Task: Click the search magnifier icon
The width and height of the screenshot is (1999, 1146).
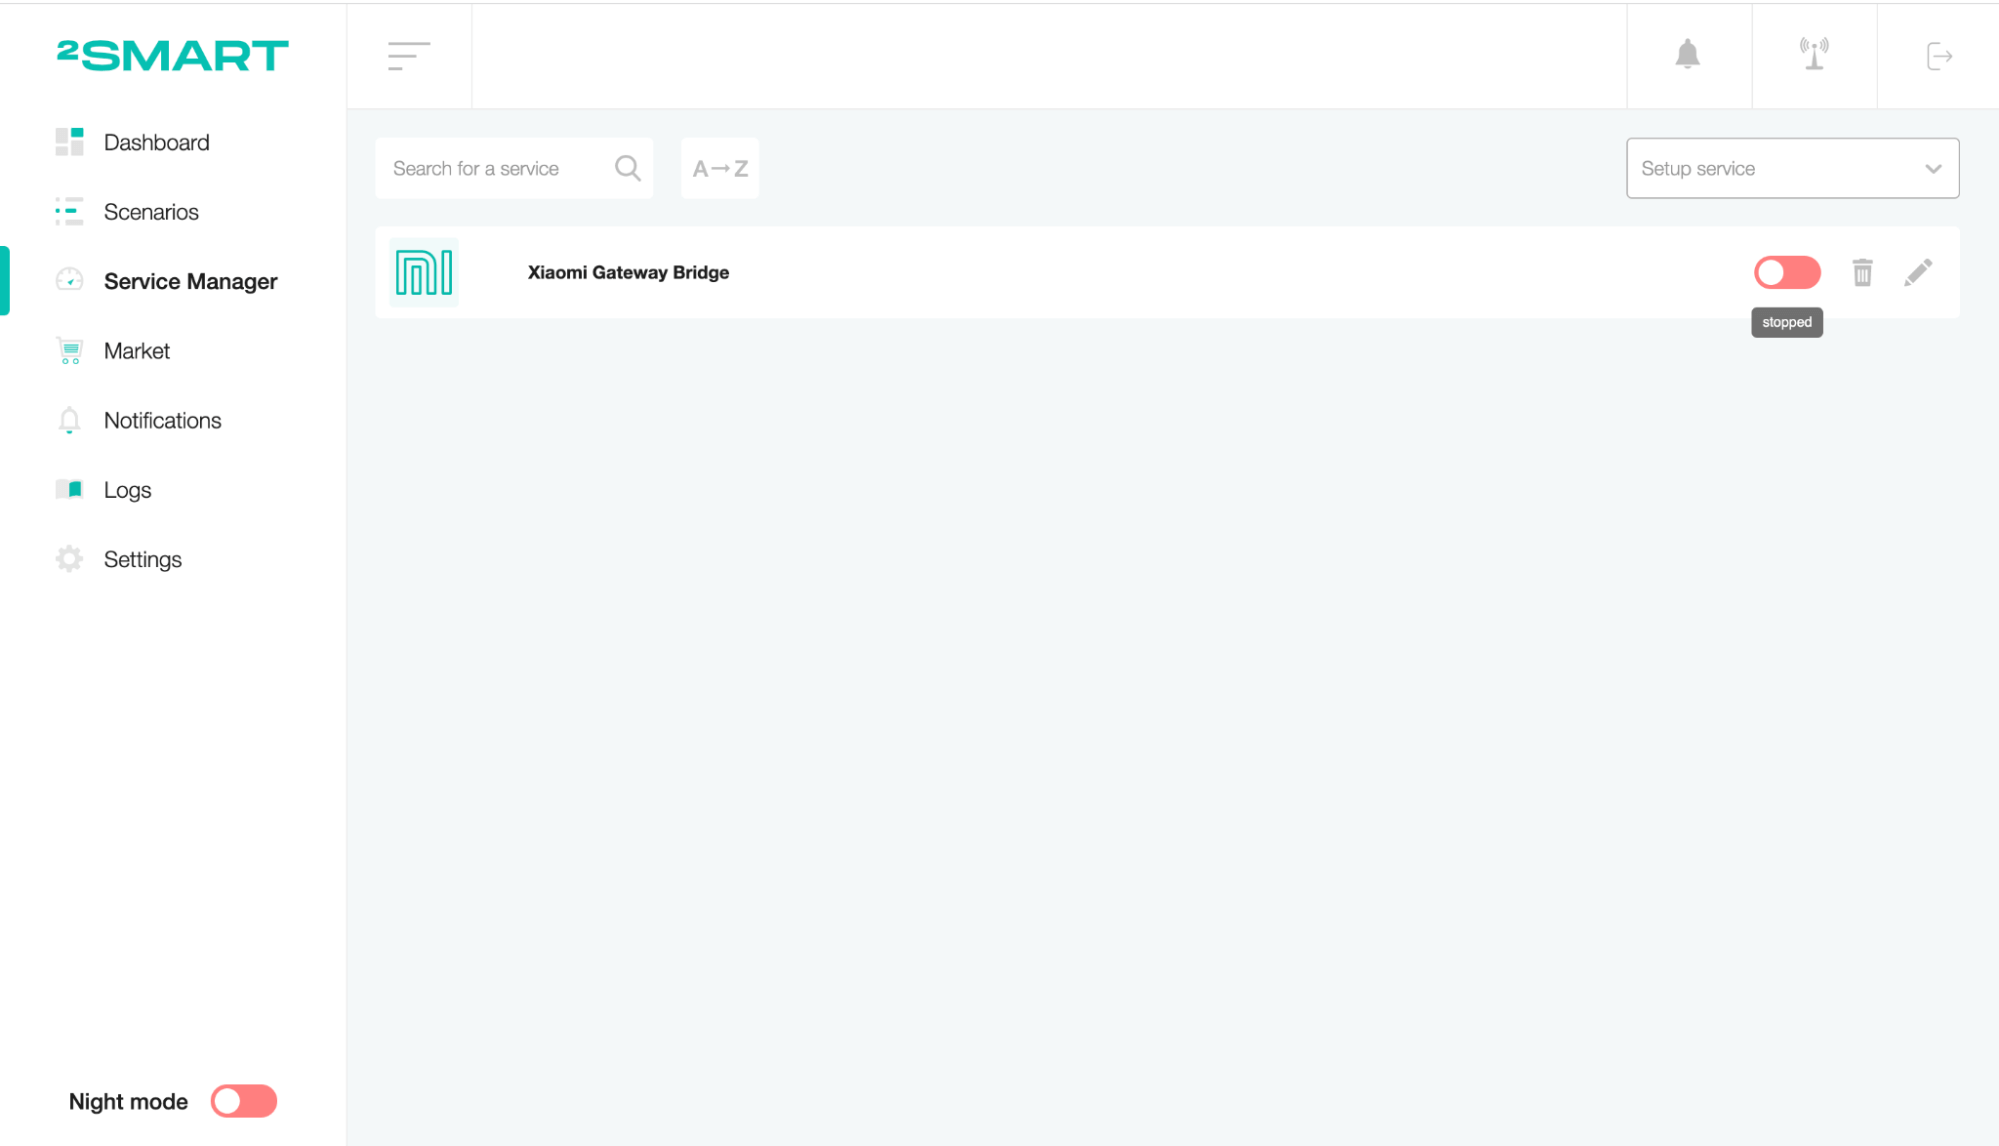Action: [627, 167]
